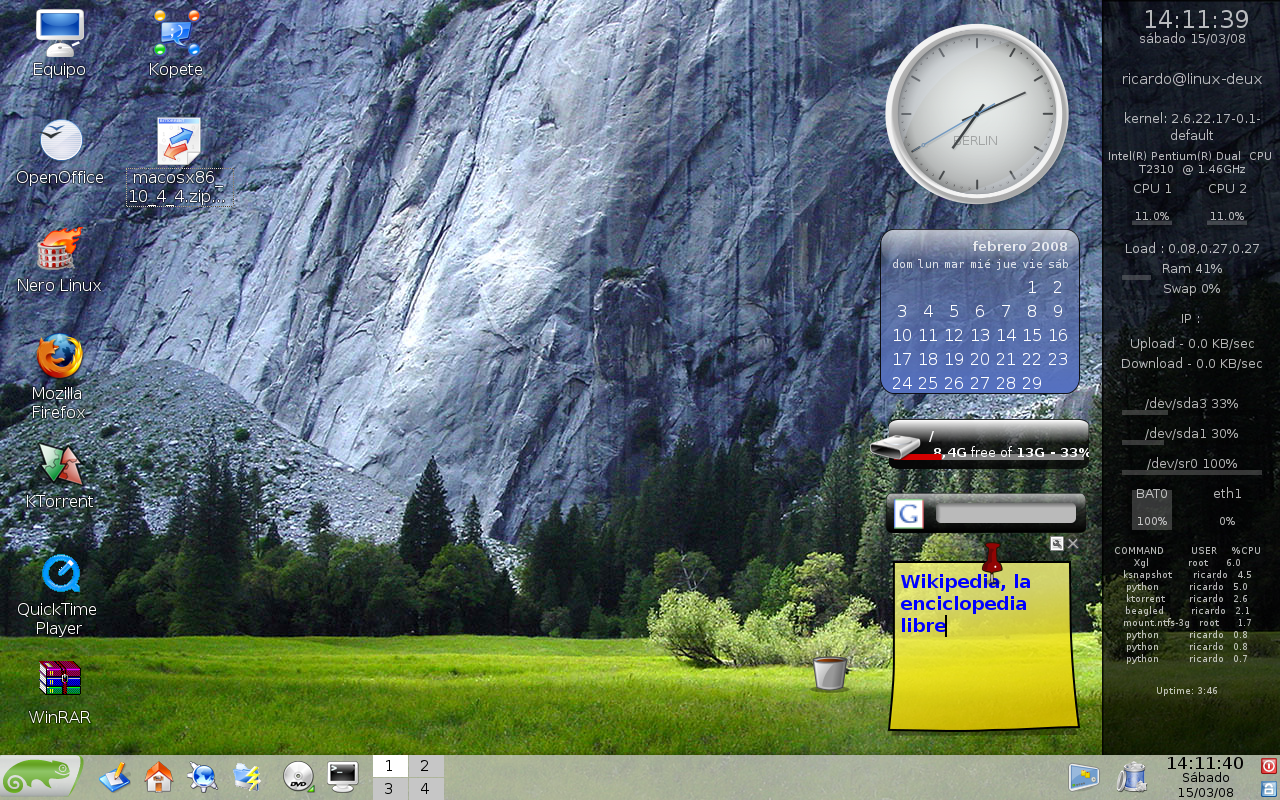This screenshot has height=800, width=1280.
Task: Switch to virtual desktop 4
Action: click(425, 789)
